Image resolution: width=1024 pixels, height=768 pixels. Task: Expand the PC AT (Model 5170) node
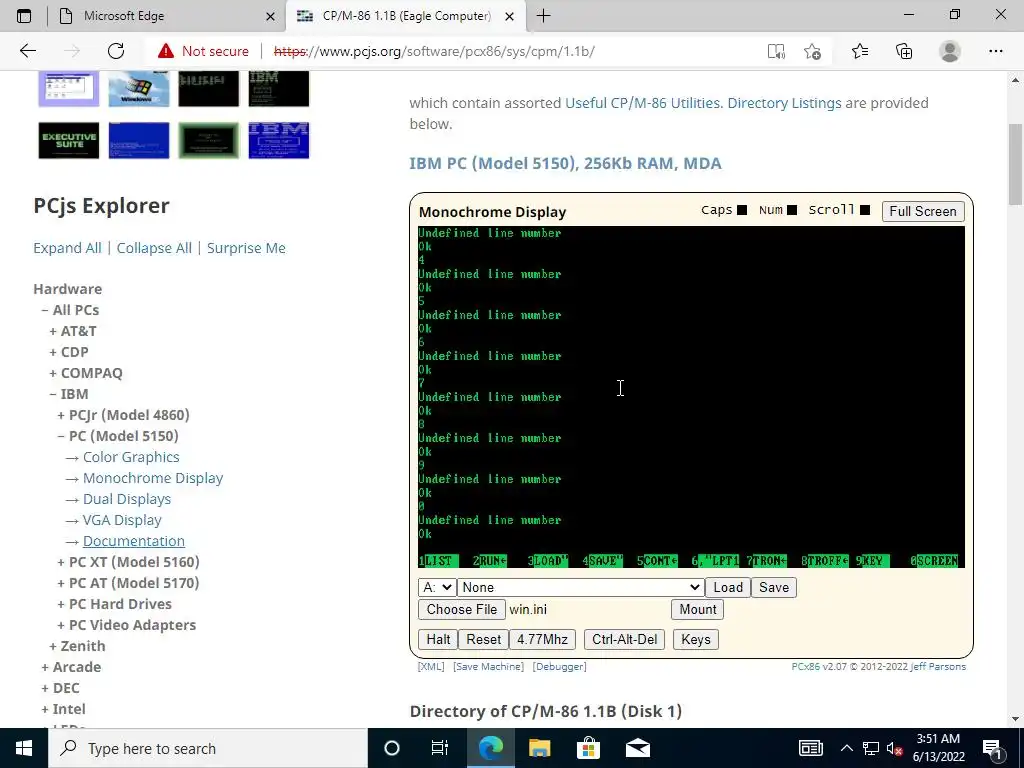[61, 583]
